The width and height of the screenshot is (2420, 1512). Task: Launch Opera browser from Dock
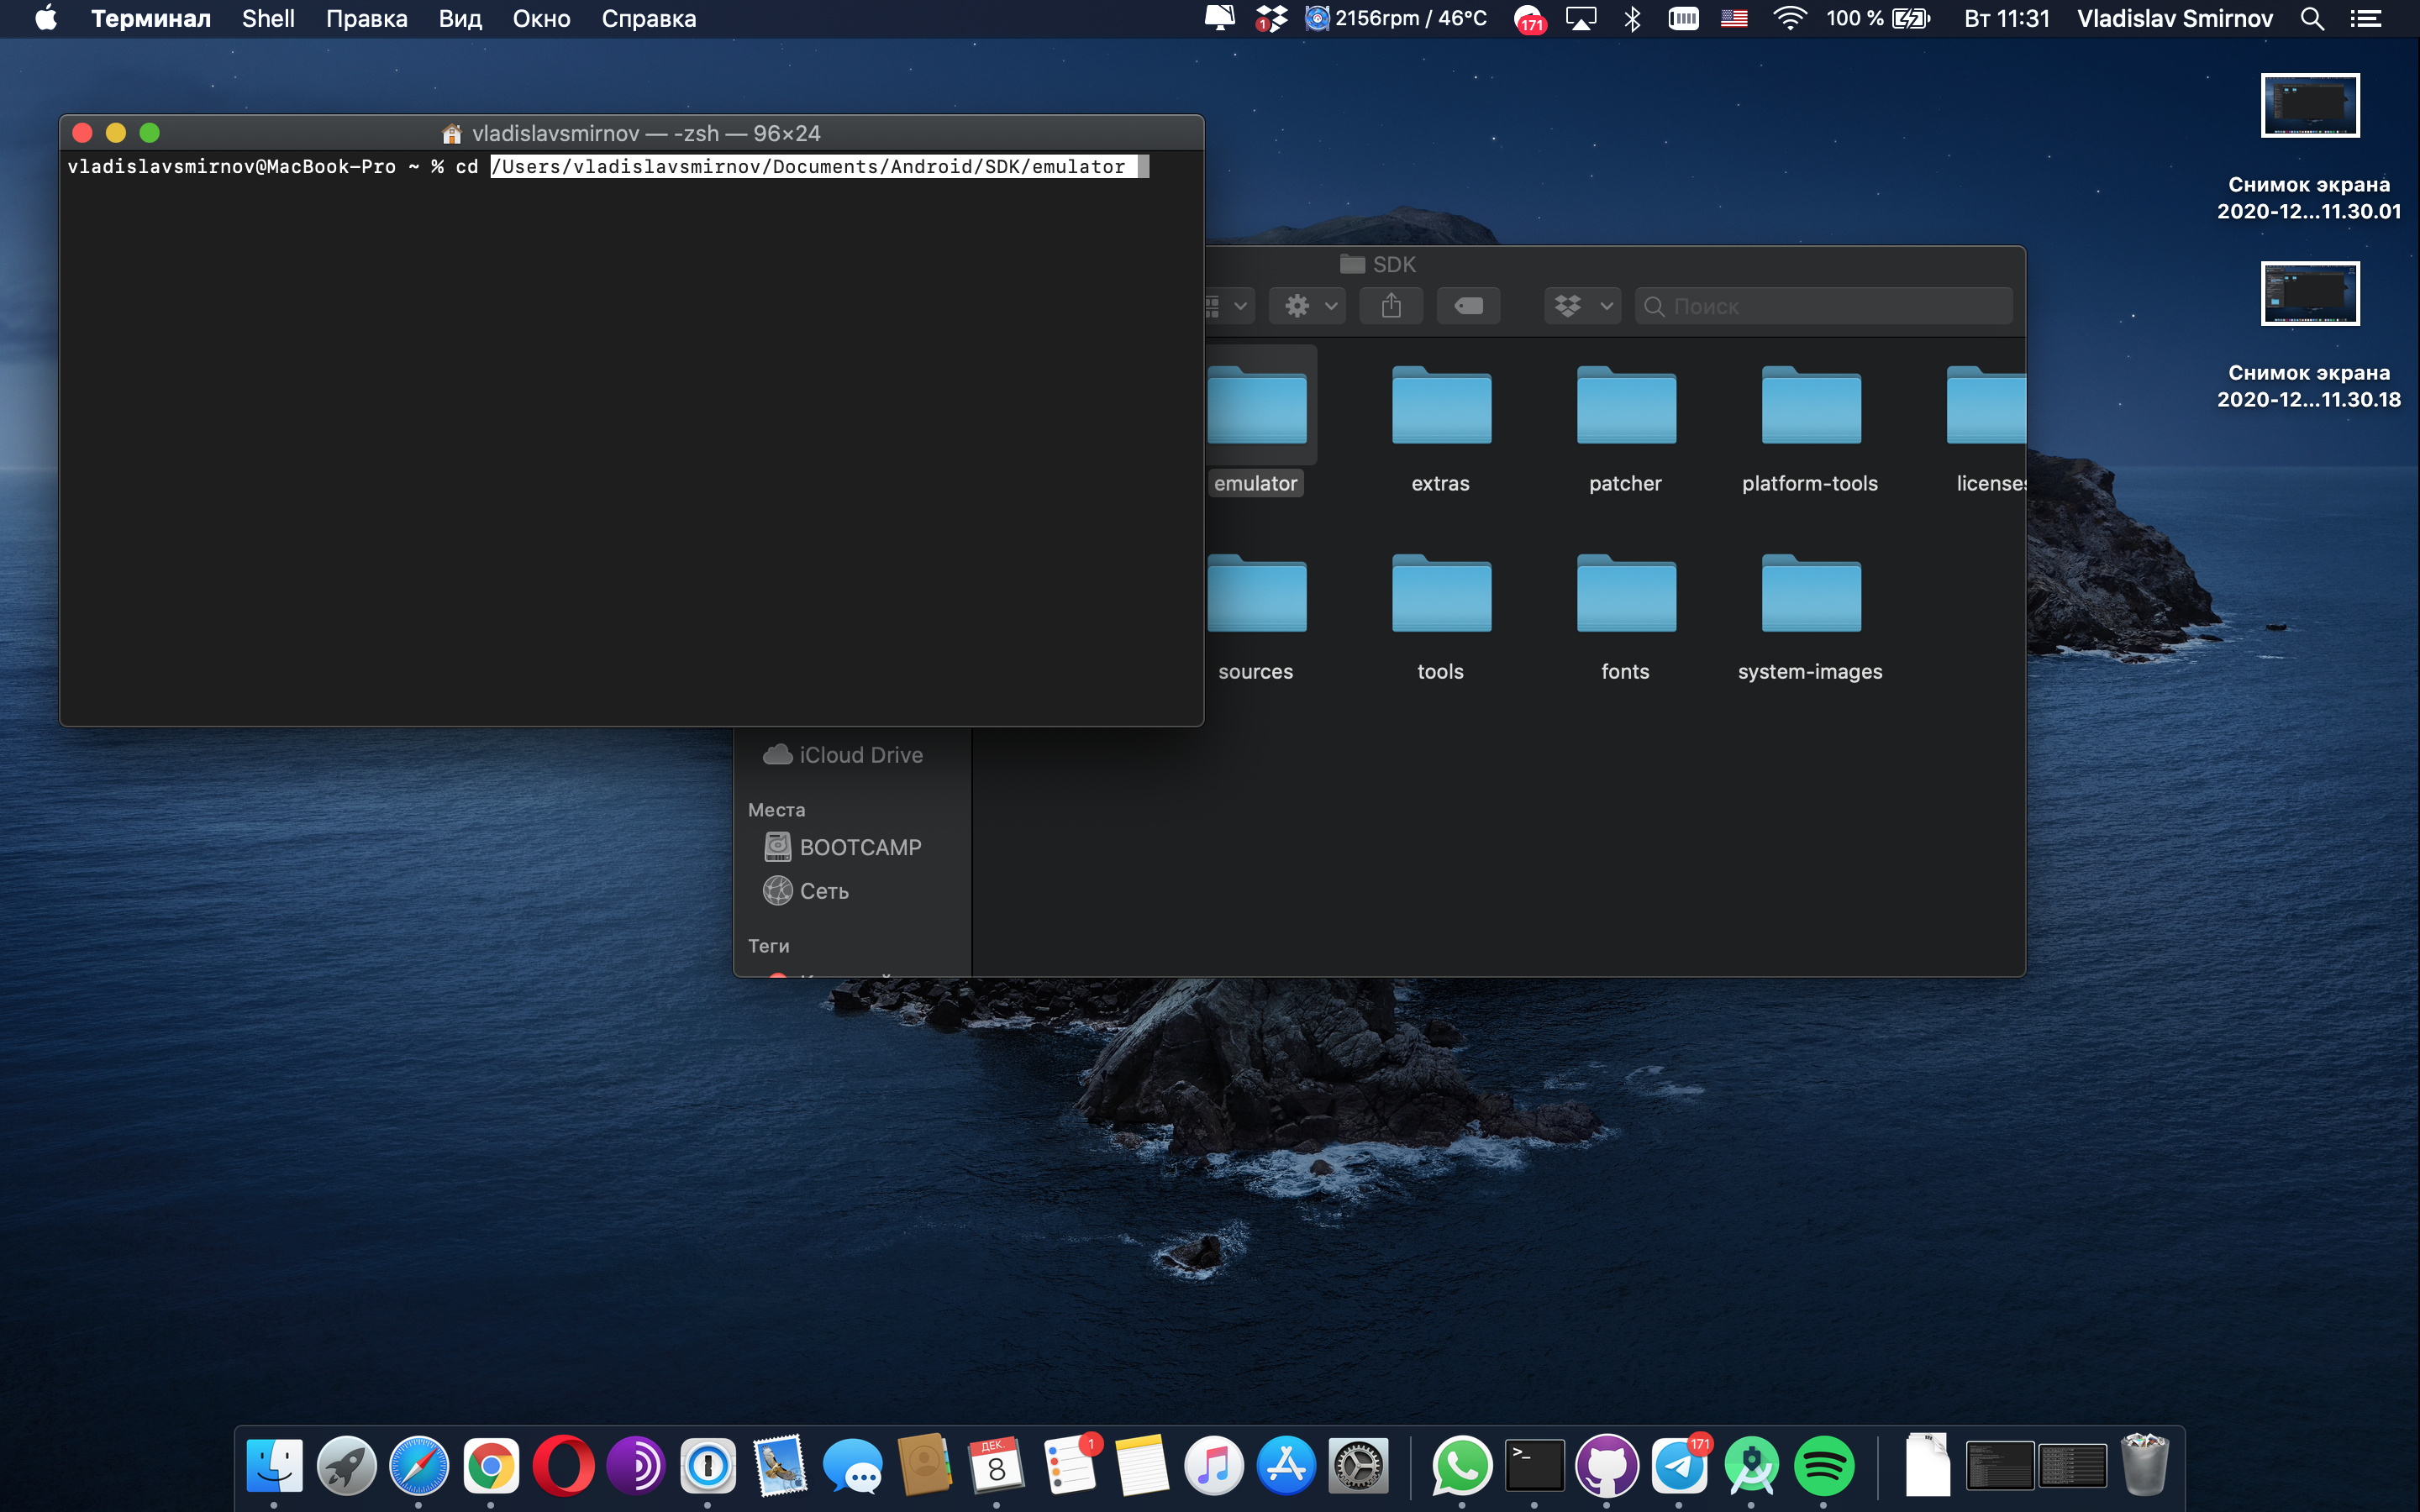(x=563, y=1466)
